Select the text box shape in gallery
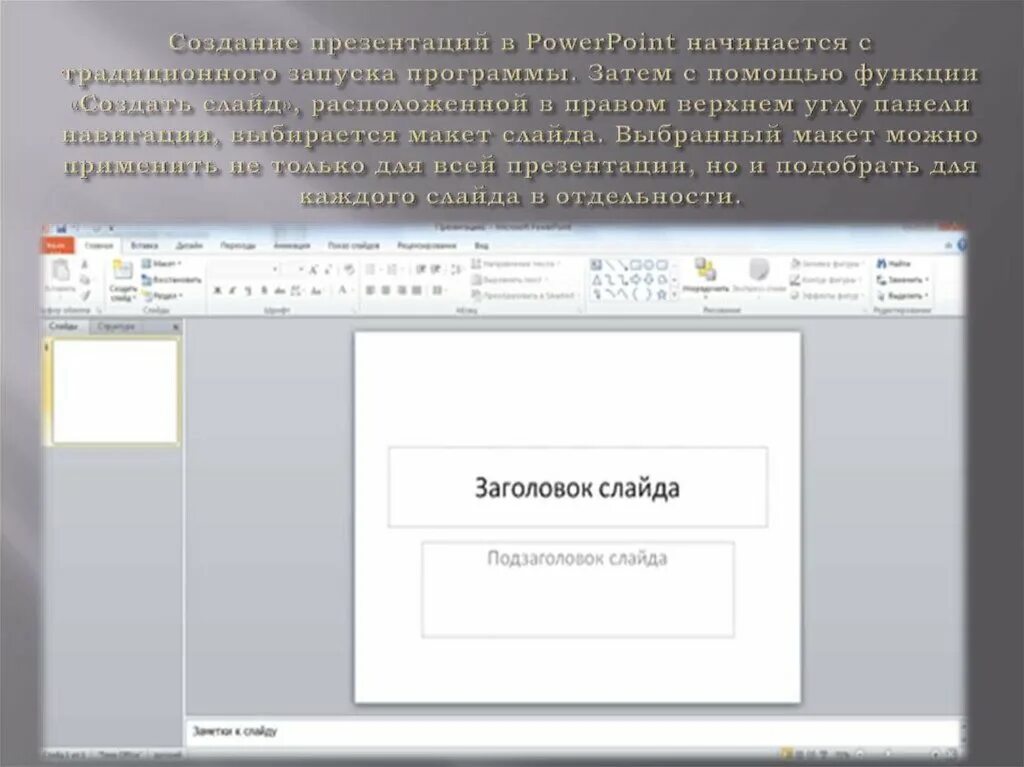 pos(596,265)
